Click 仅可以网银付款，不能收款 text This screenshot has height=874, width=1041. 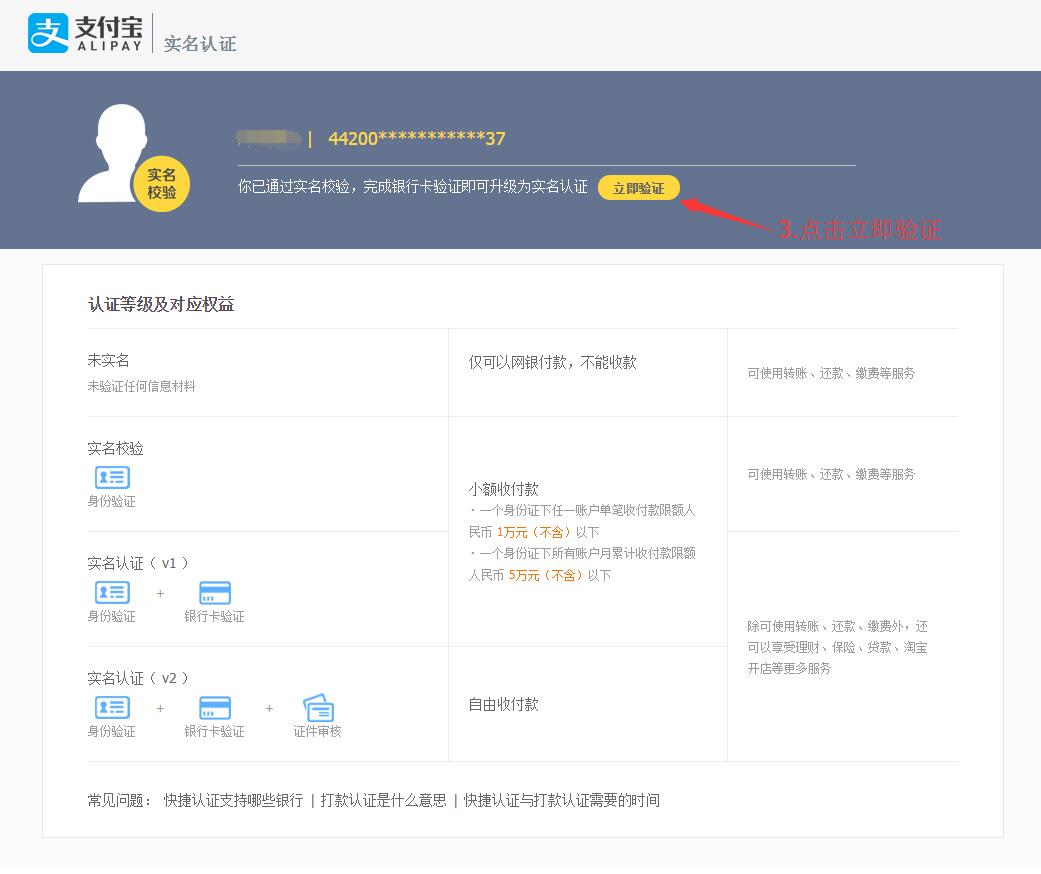click(x=552, y=362)
